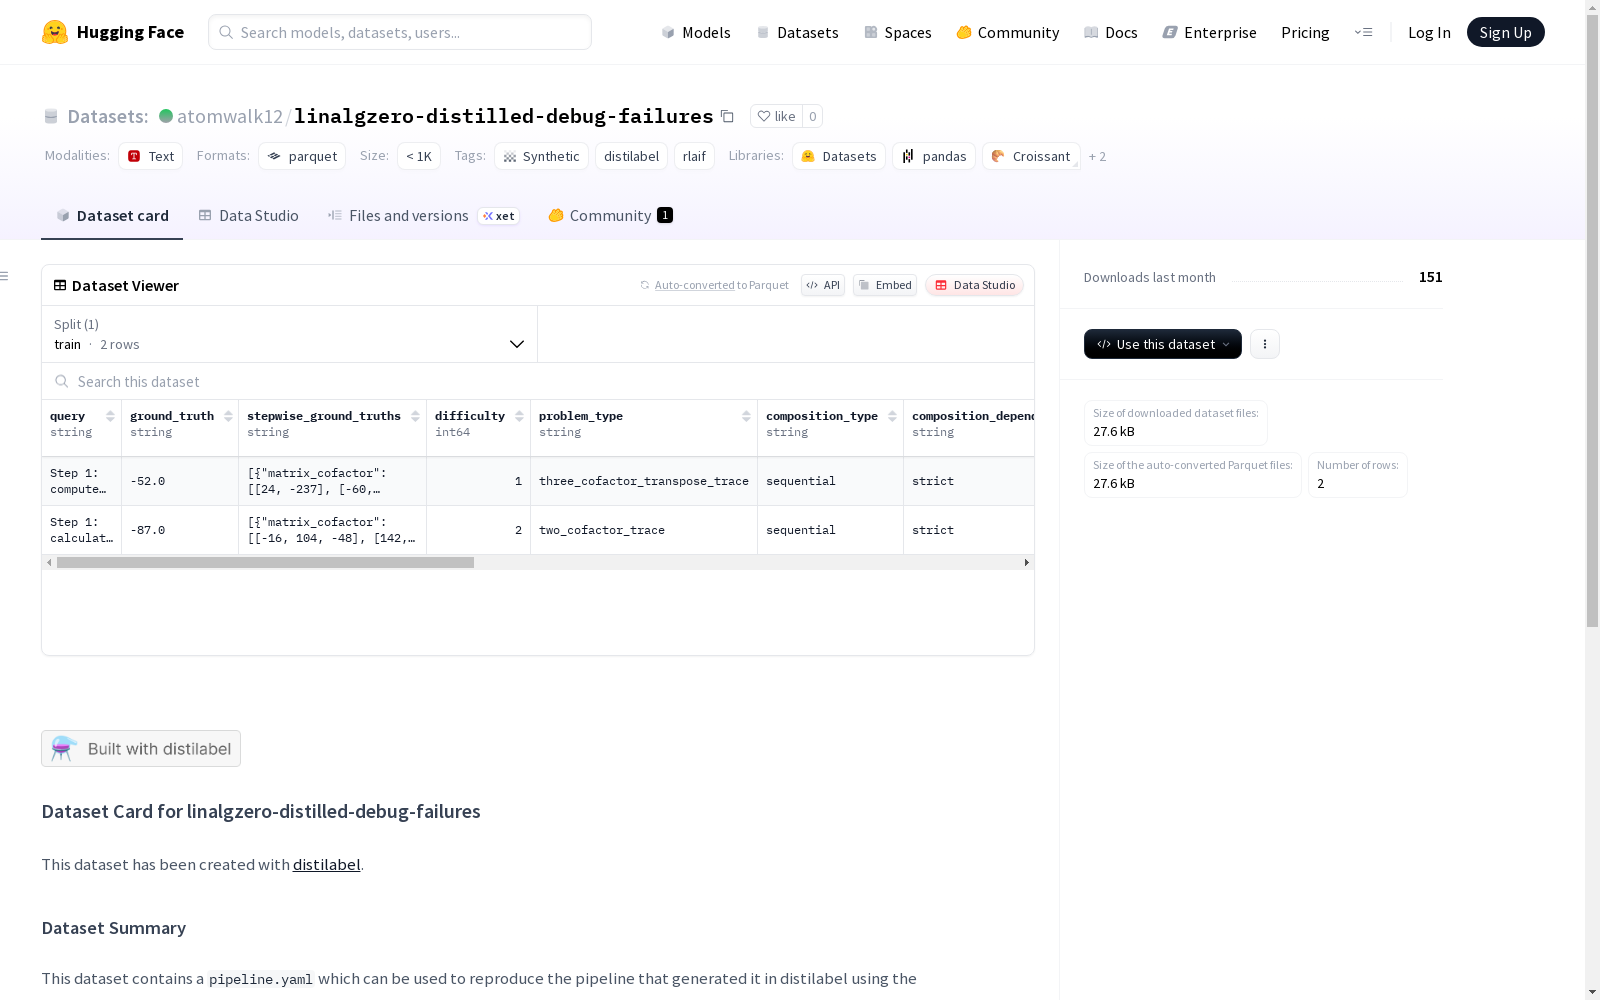1600x1000 pixels.
Task: Sort by the difficulty column
Action: point(519,416)
